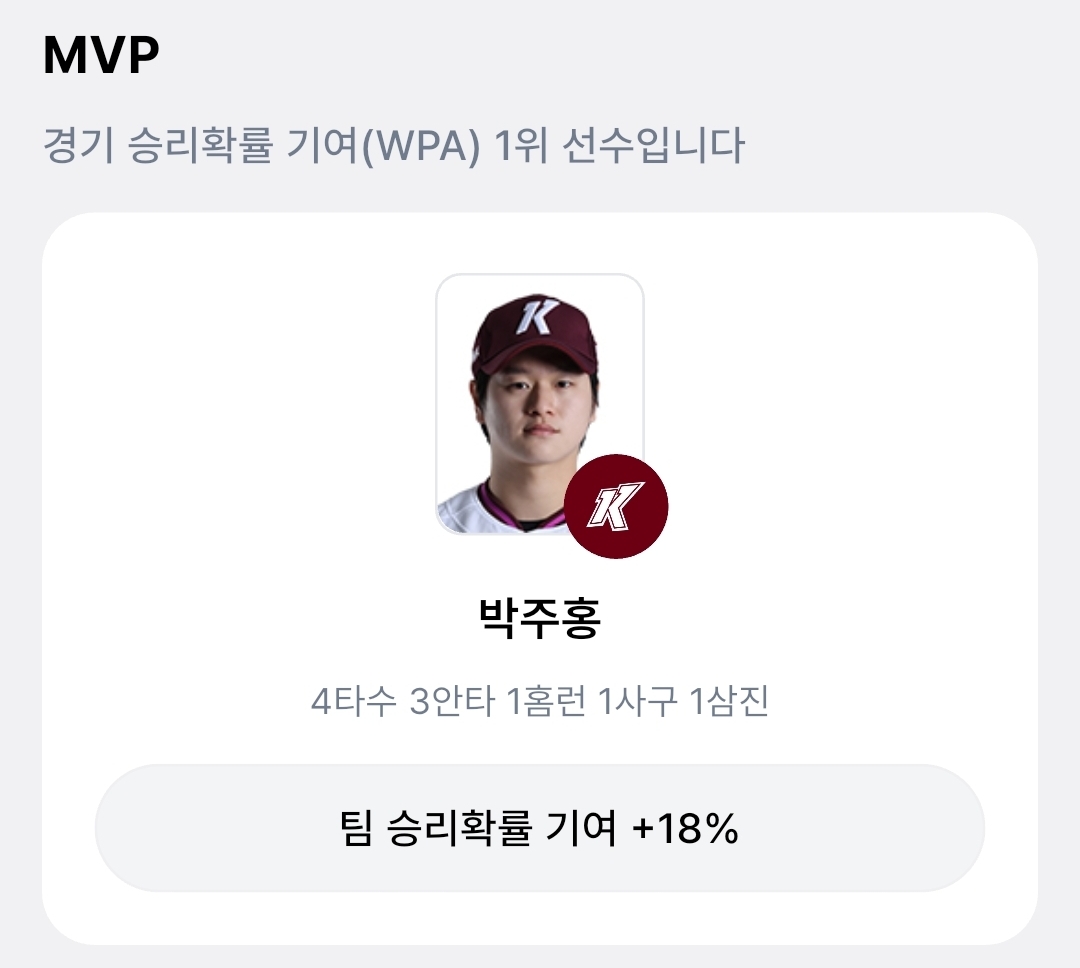Click the 4타수 3안타 stats line
1080x968 pixels.
(540, 701)
